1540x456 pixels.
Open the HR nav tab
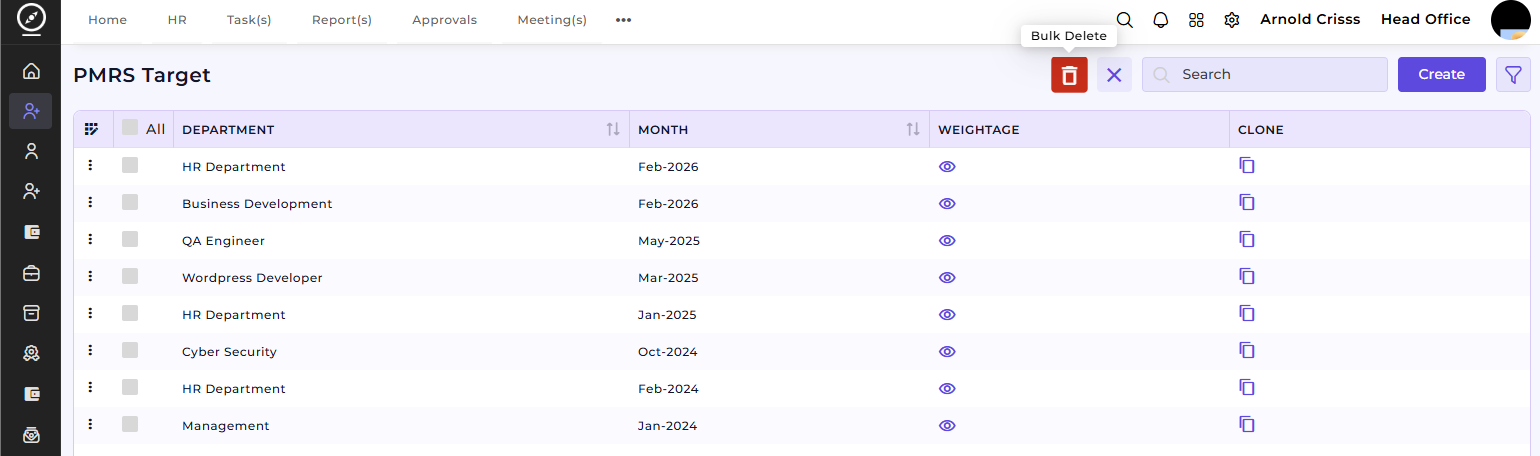[x=177, y=20]
